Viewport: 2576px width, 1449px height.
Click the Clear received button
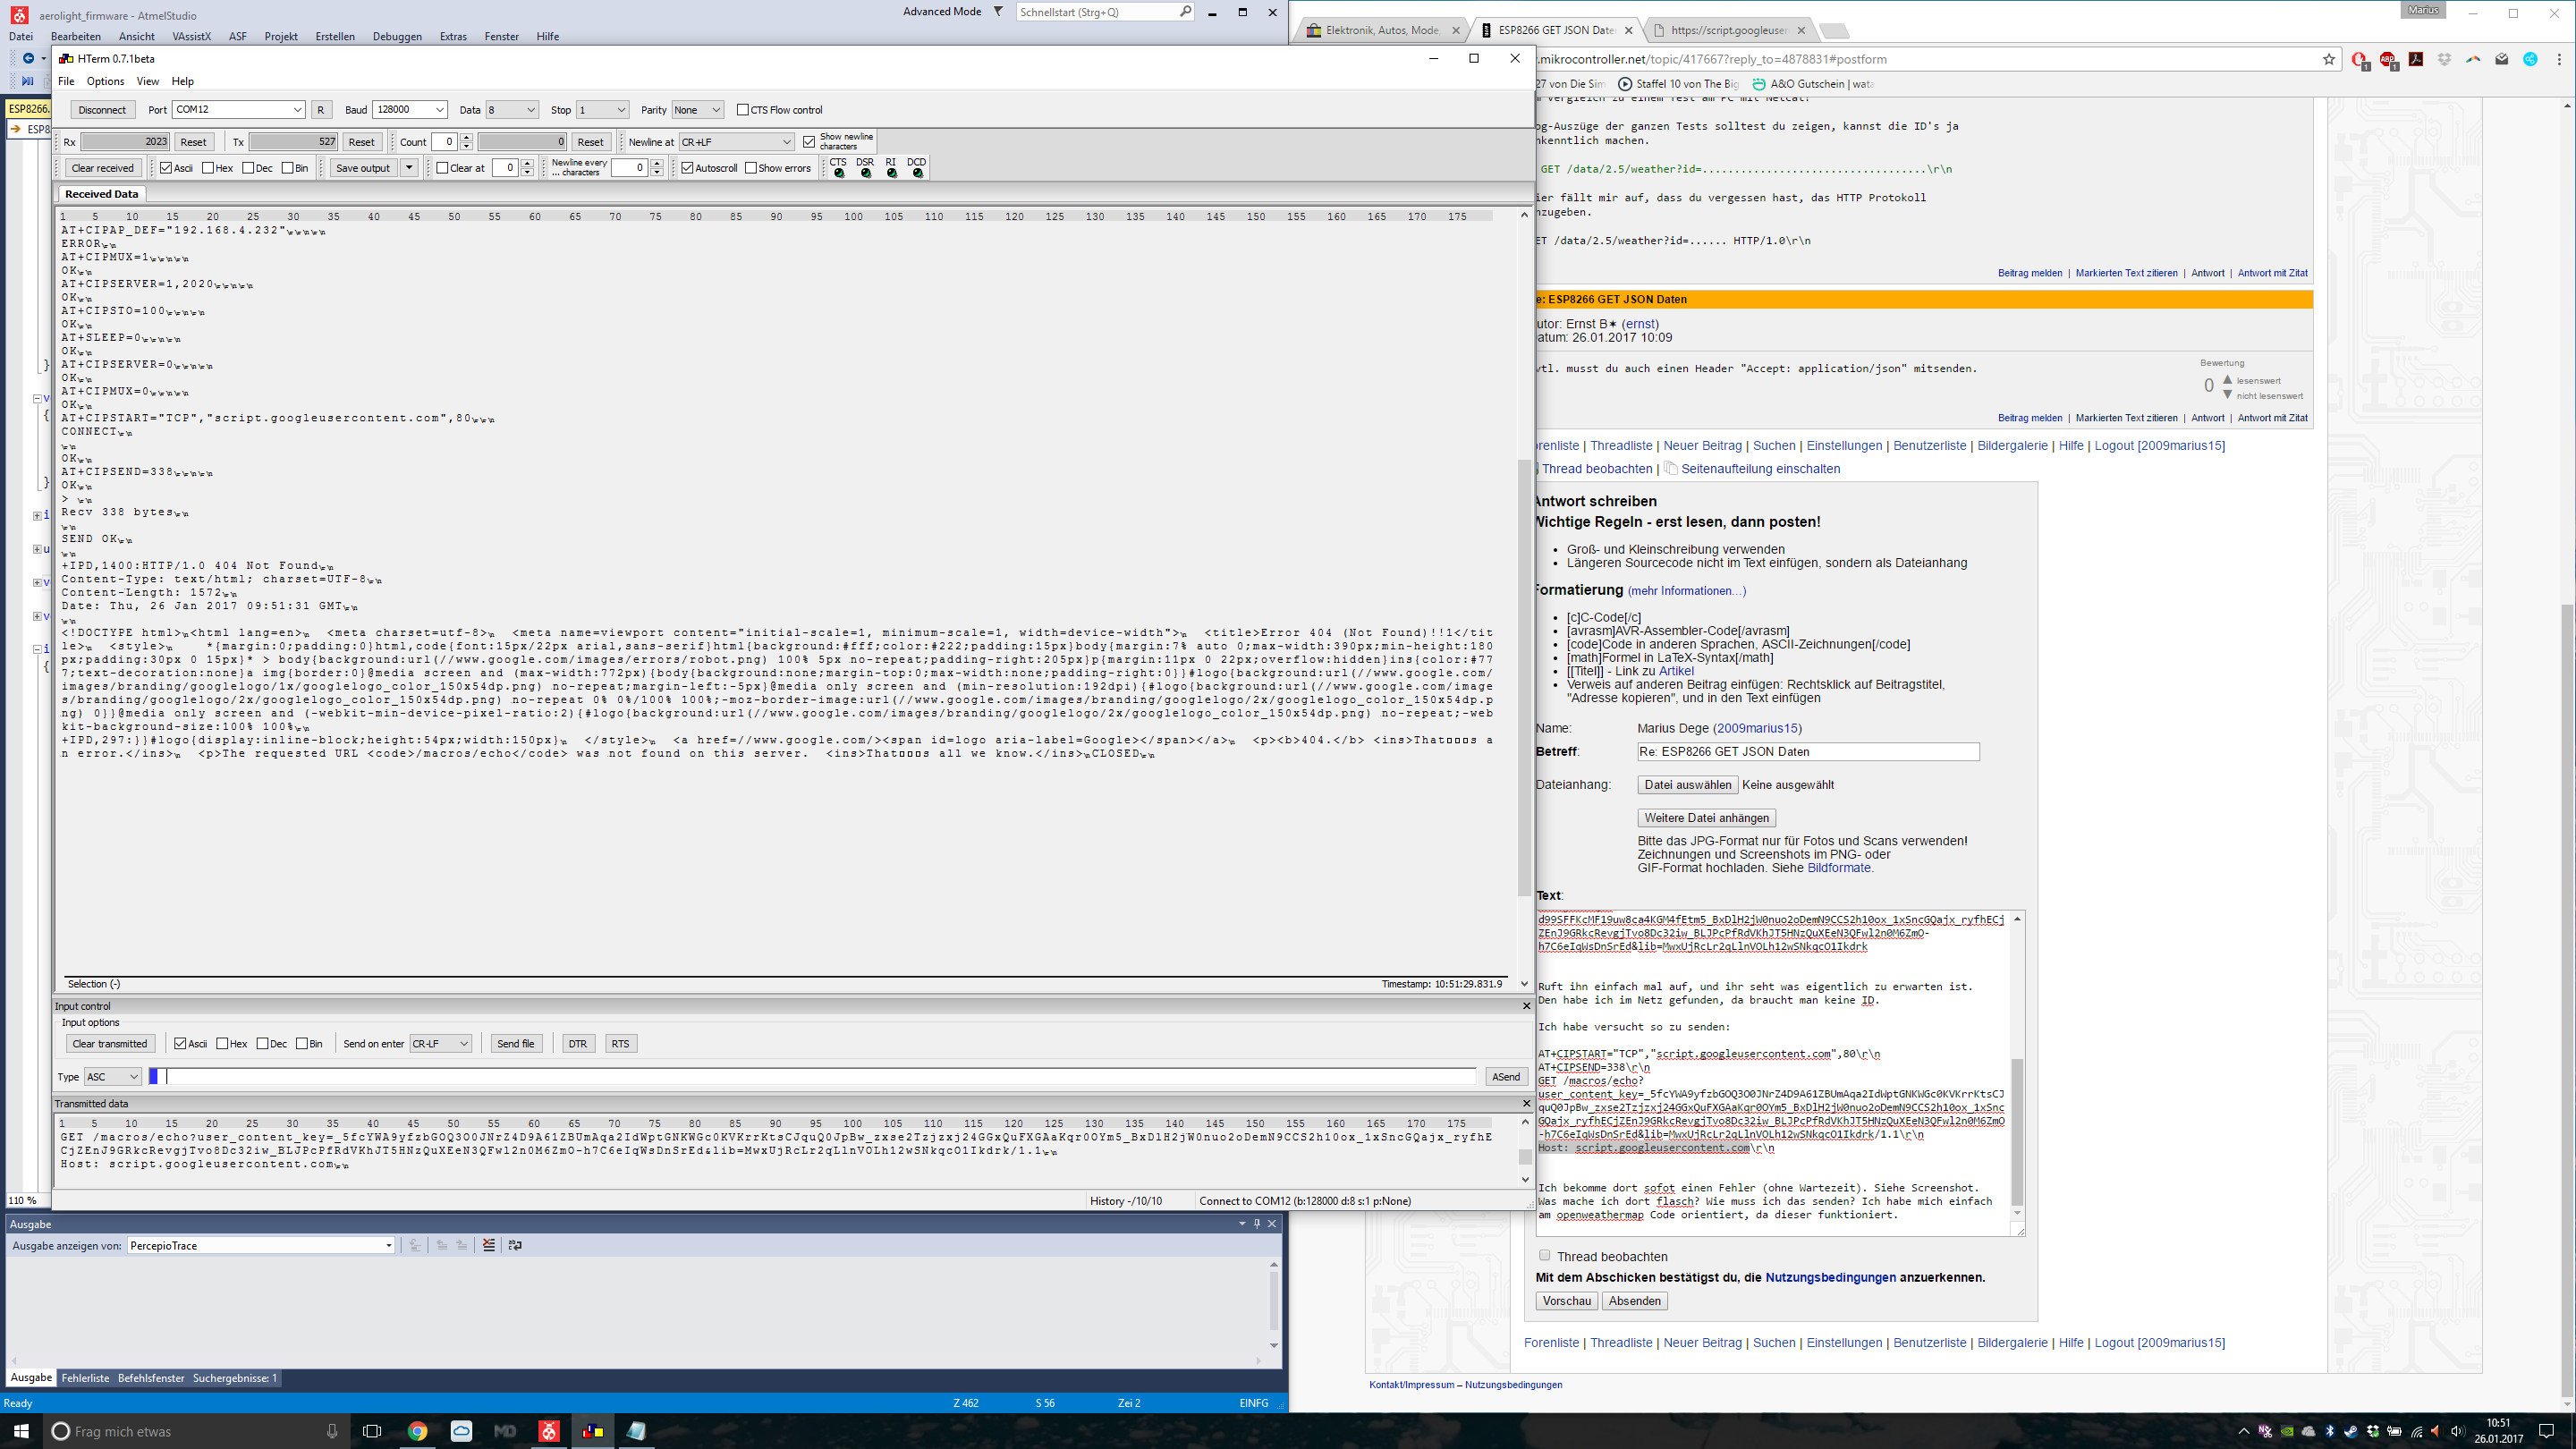click(102, 168)
